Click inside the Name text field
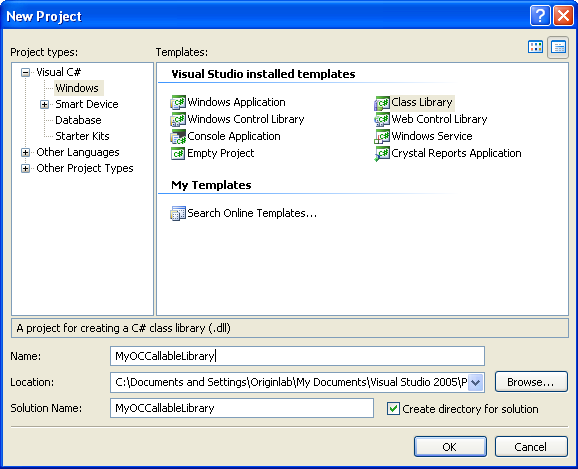 pyautogui.click(x=297, y=356)
